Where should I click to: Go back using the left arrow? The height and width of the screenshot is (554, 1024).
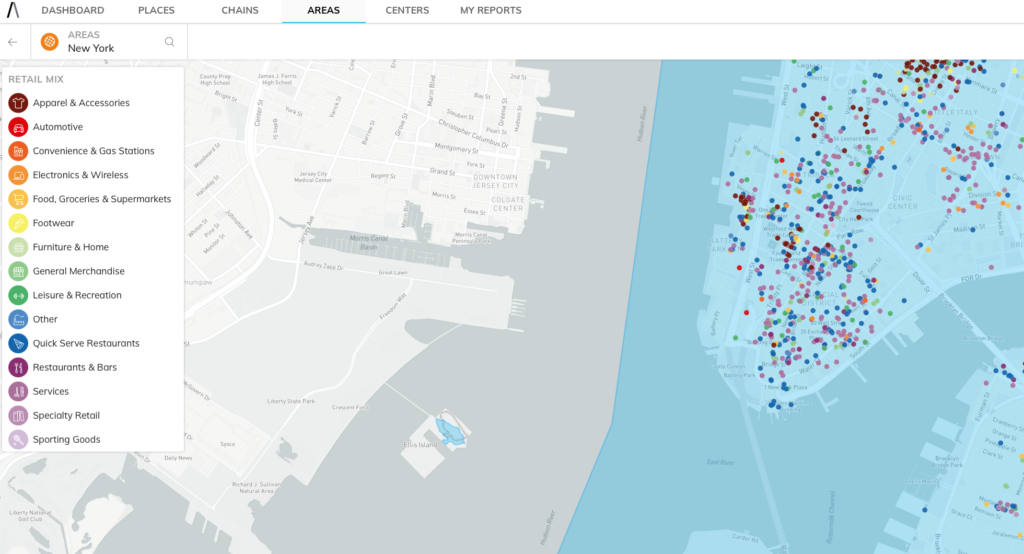coord(13,42)
